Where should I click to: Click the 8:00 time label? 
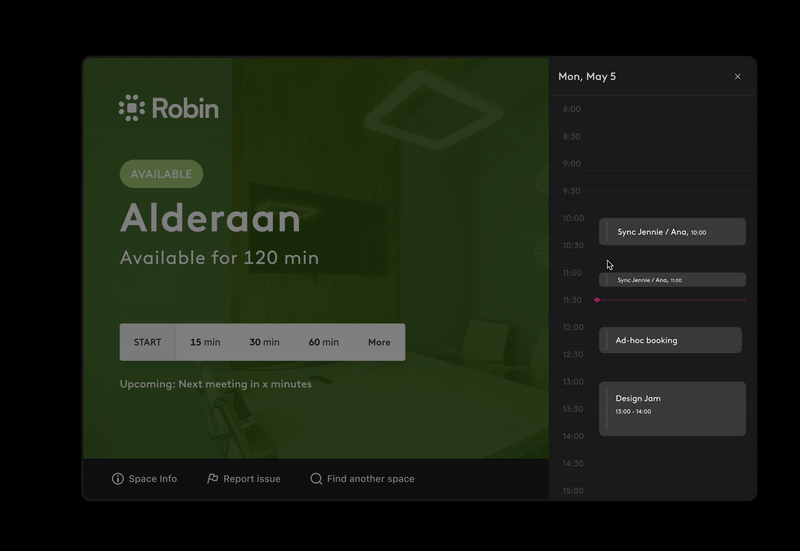click(x=571, y=109)
